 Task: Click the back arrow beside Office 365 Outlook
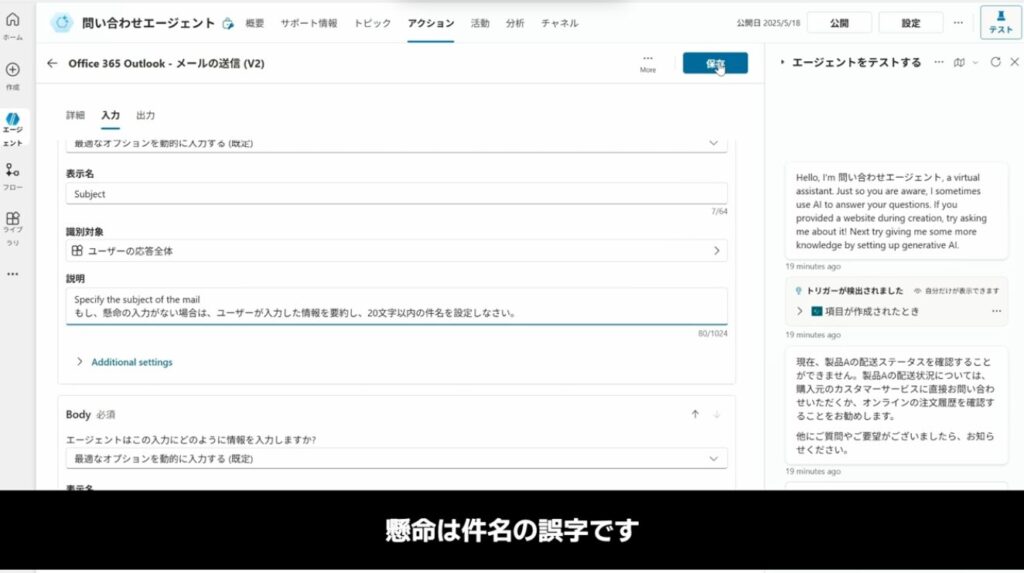point(52,63)
